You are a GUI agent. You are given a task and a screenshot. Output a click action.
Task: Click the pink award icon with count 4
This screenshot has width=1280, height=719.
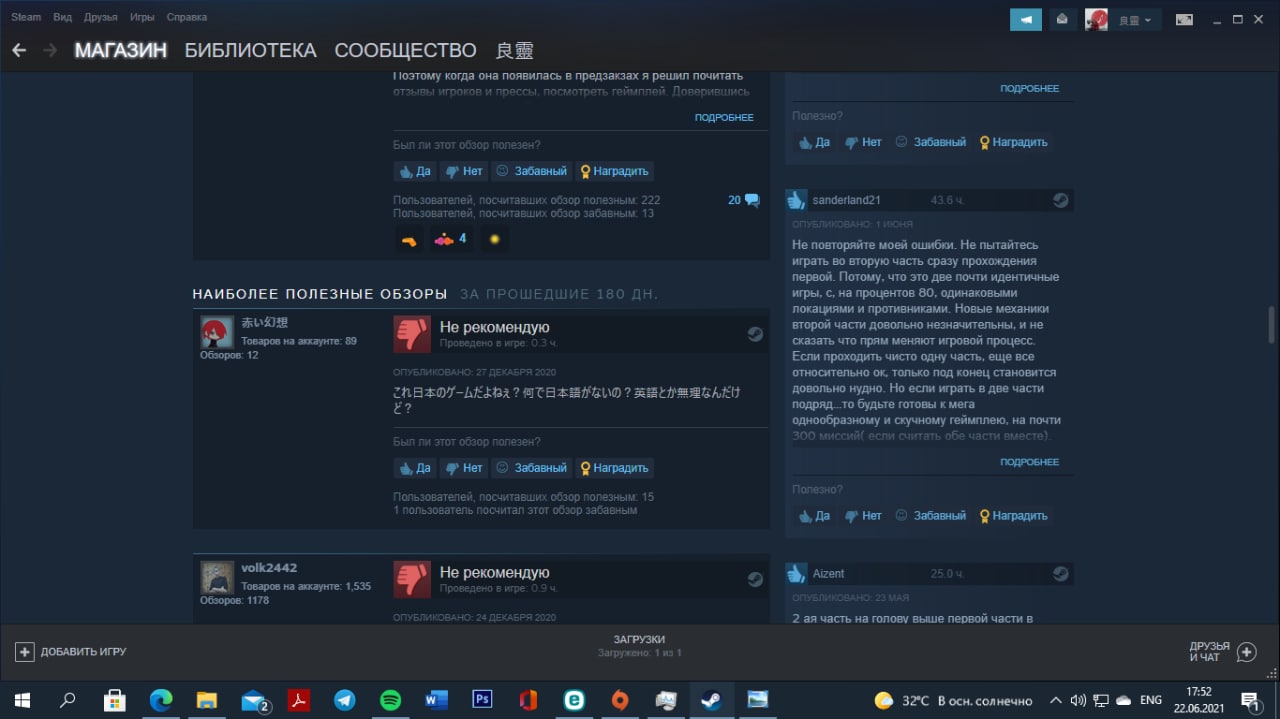tap(450, 239)
